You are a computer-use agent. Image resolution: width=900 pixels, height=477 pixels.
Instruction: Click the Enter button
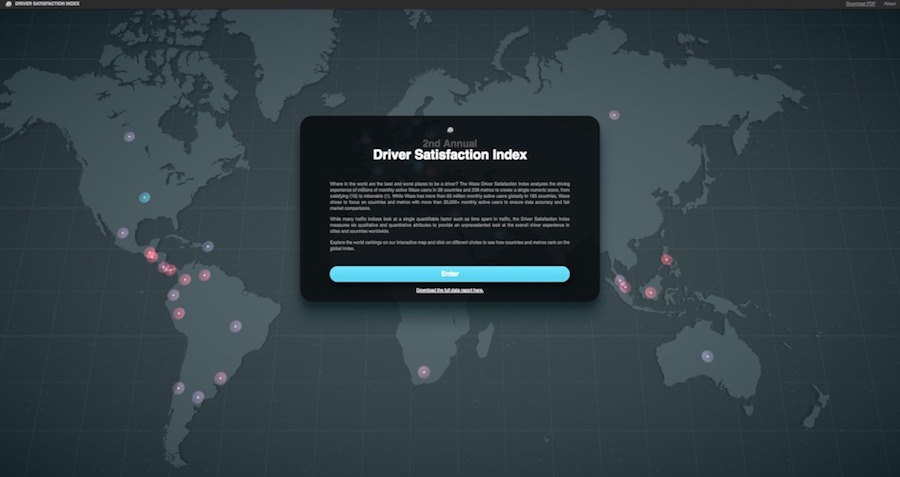449,274
